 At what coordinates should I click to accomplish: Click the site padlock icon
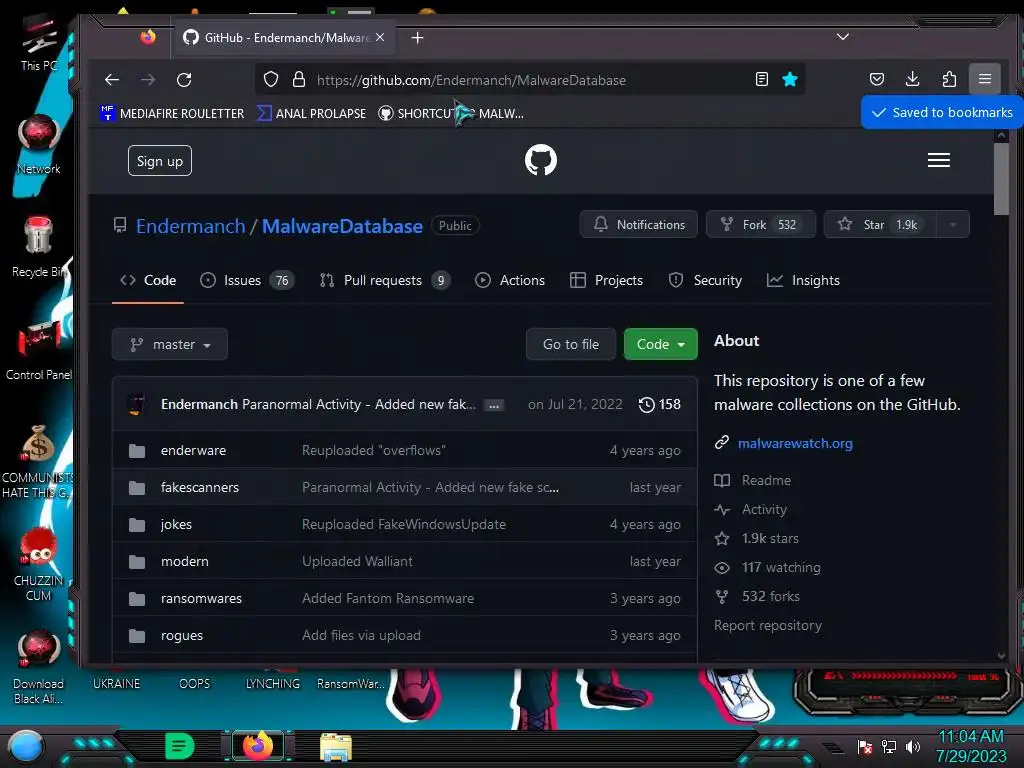click(299, 80)
